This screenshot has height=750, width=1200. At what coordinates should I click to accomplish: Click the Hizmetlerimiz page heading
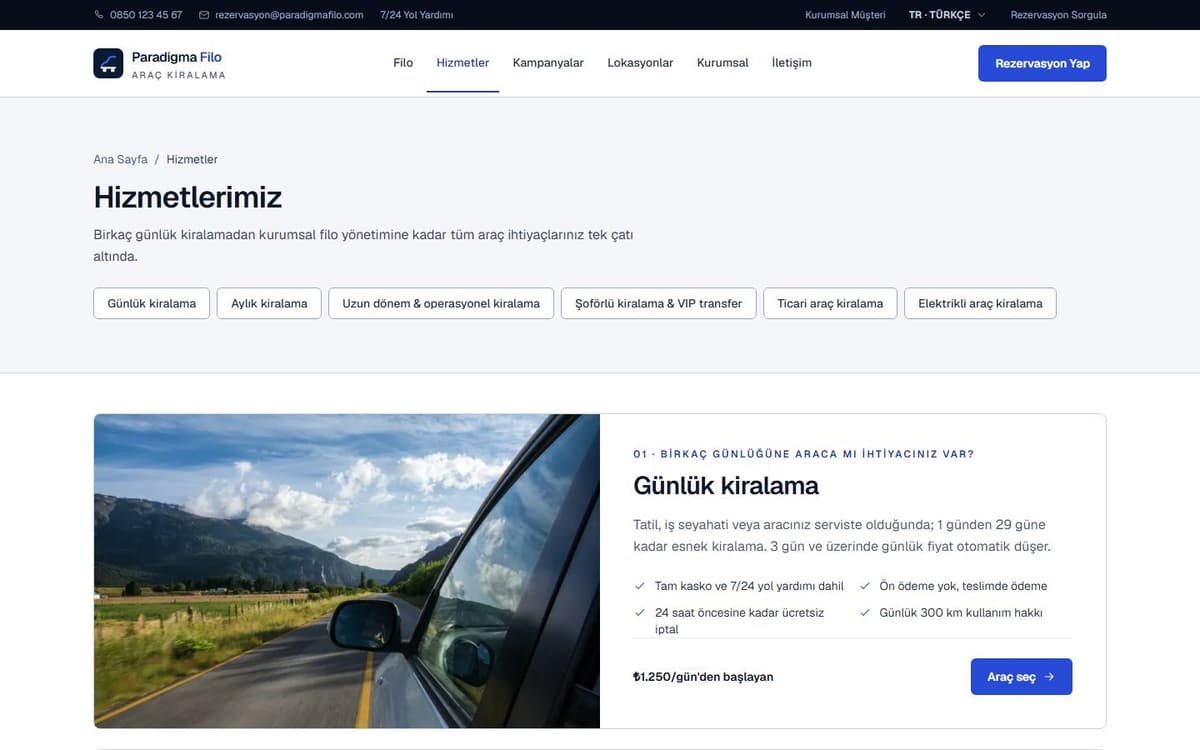pos(188,197)
